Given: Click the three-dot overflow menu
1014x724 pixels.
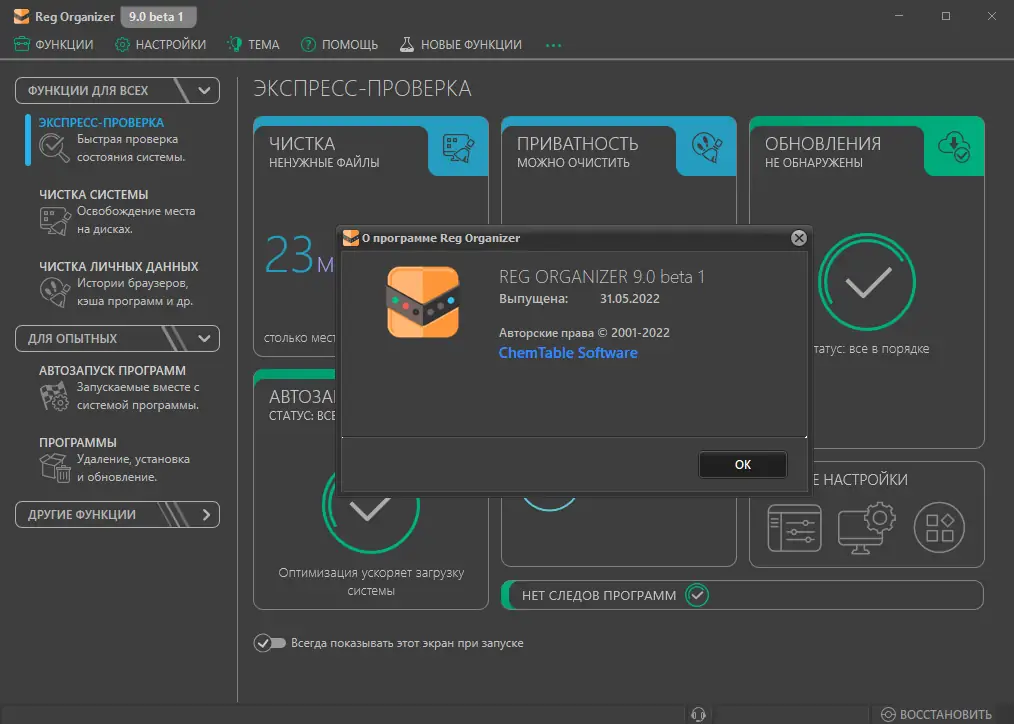Looking at the screenshot, I should 554,45.
